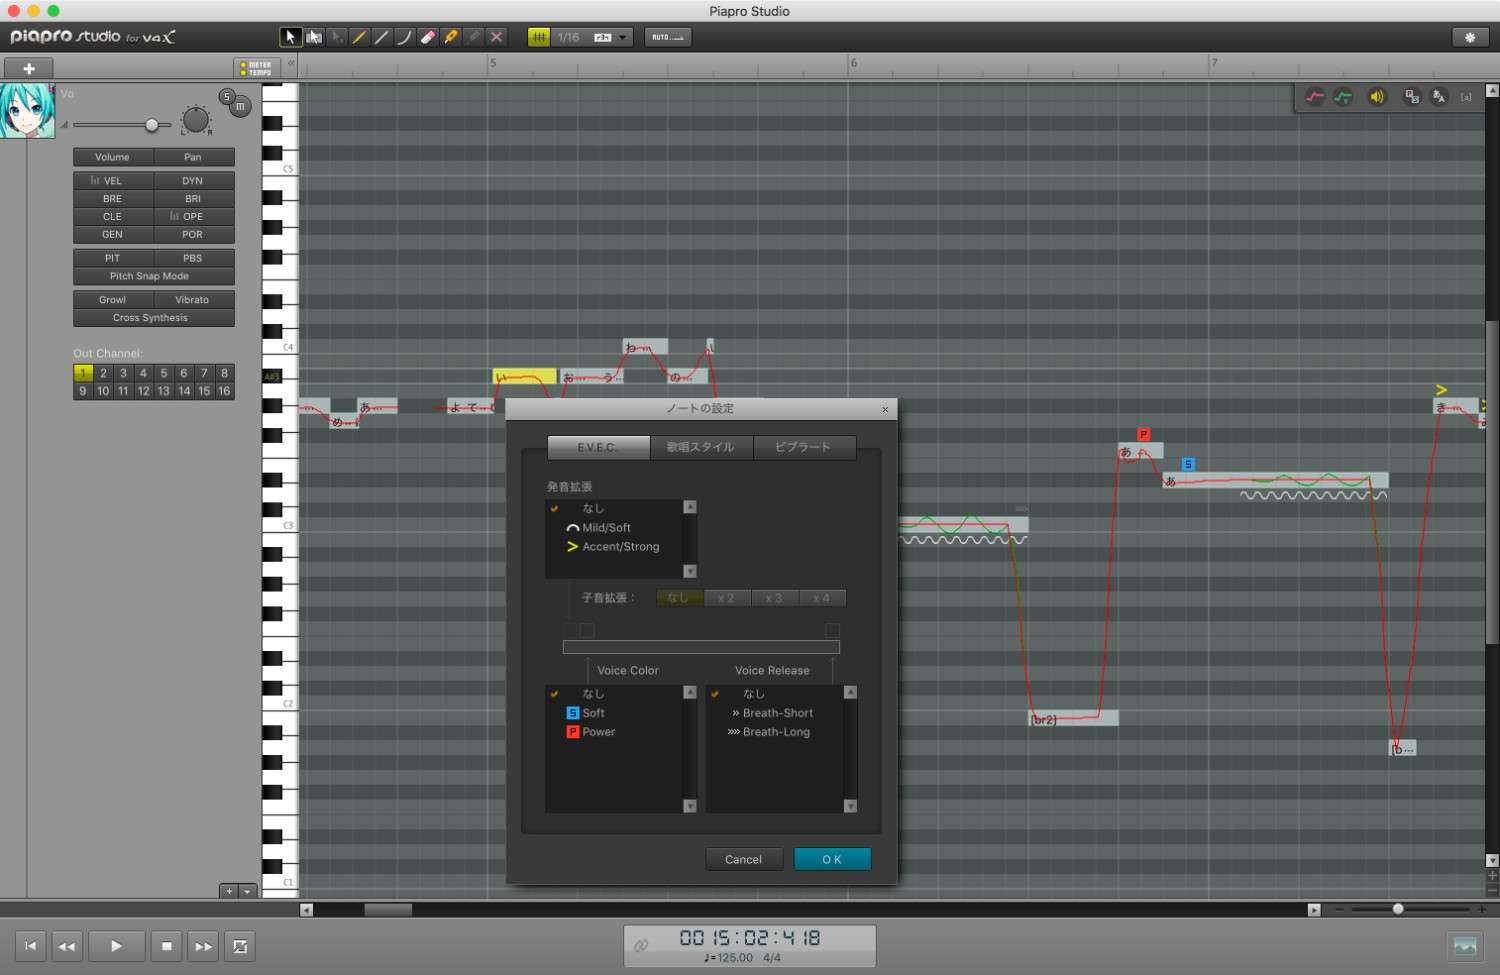Image resolution: width=1500 pixels, height=975 pixels.
Task: Select the Eraser tool
Action: [x=428, y=37]
